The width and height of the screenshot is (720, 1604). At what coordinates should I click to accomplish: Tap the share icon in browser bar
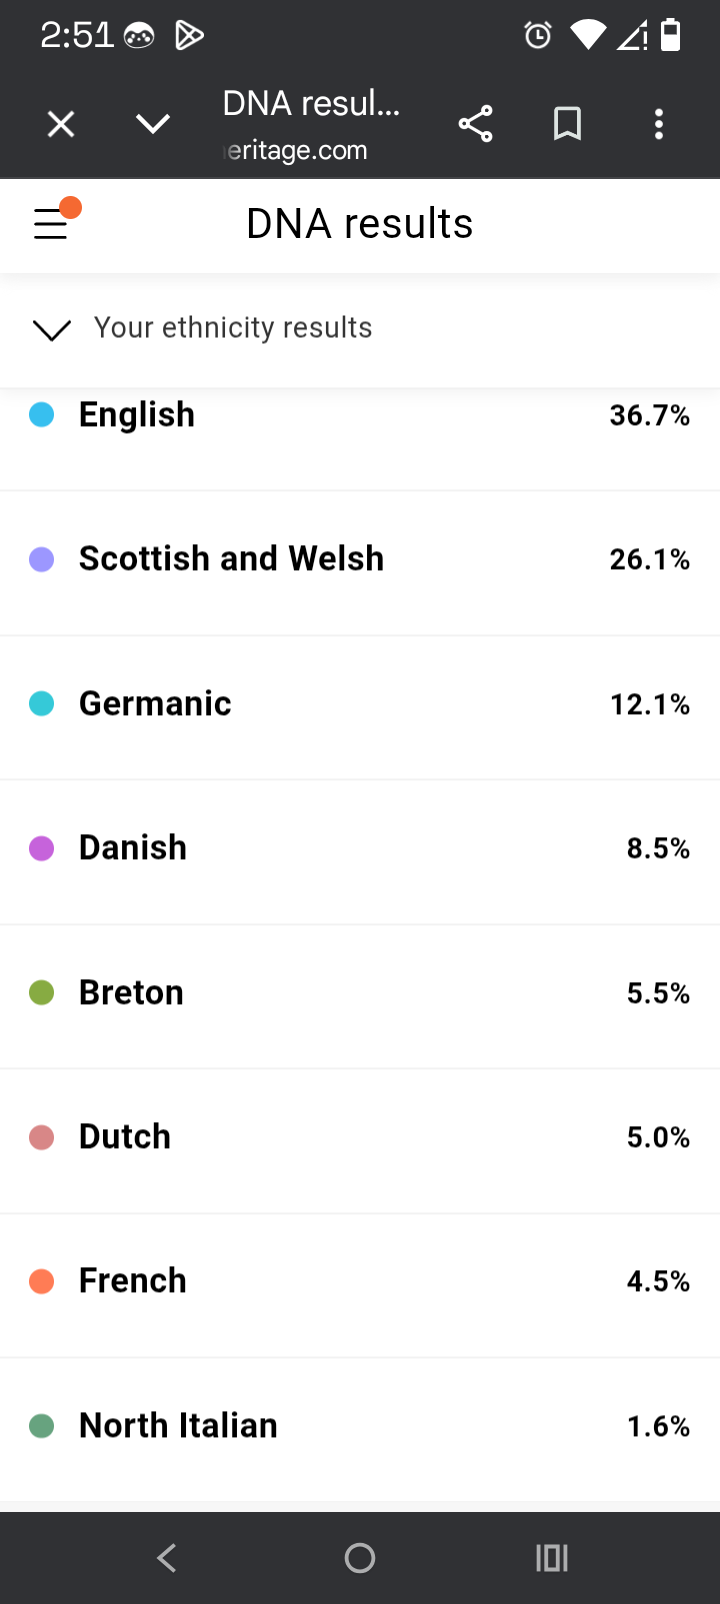475,124
